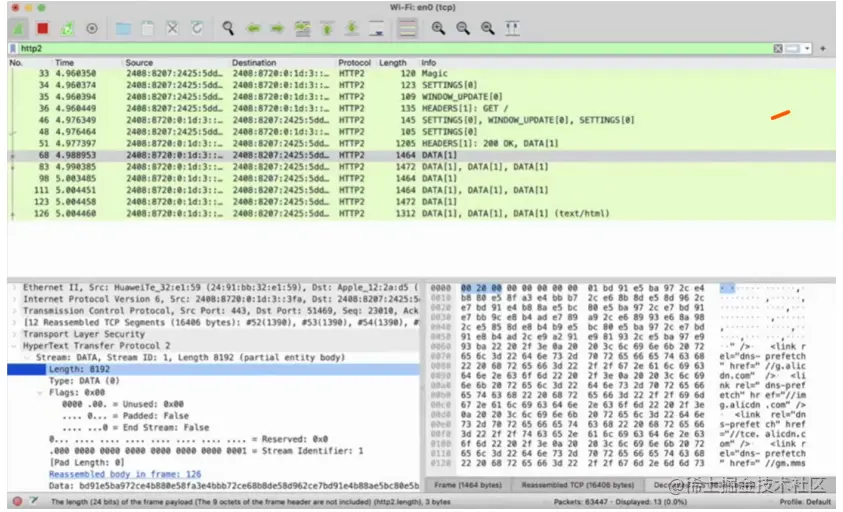843x512 pixels.
Task: Select highlighted hex bytes 00 20 00
Action: click(481, 288)
